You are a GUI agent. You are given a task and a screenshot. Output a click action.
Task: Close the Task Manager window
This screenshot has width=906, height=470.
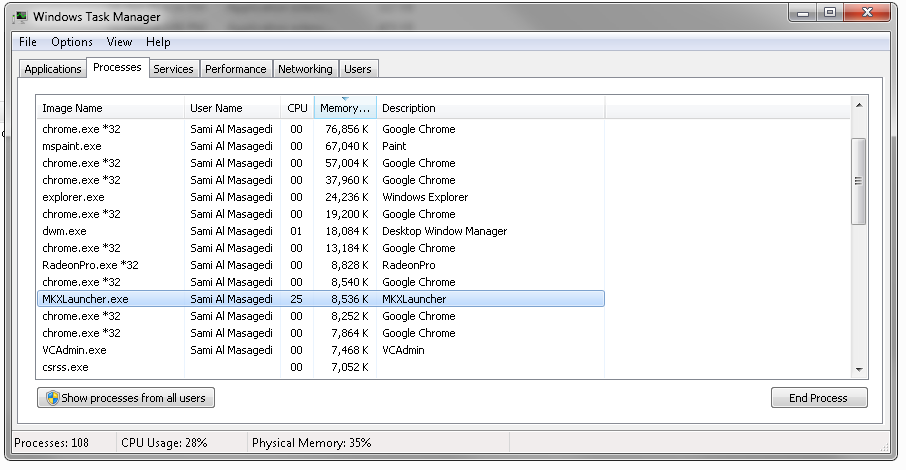(x=866, y=13)
